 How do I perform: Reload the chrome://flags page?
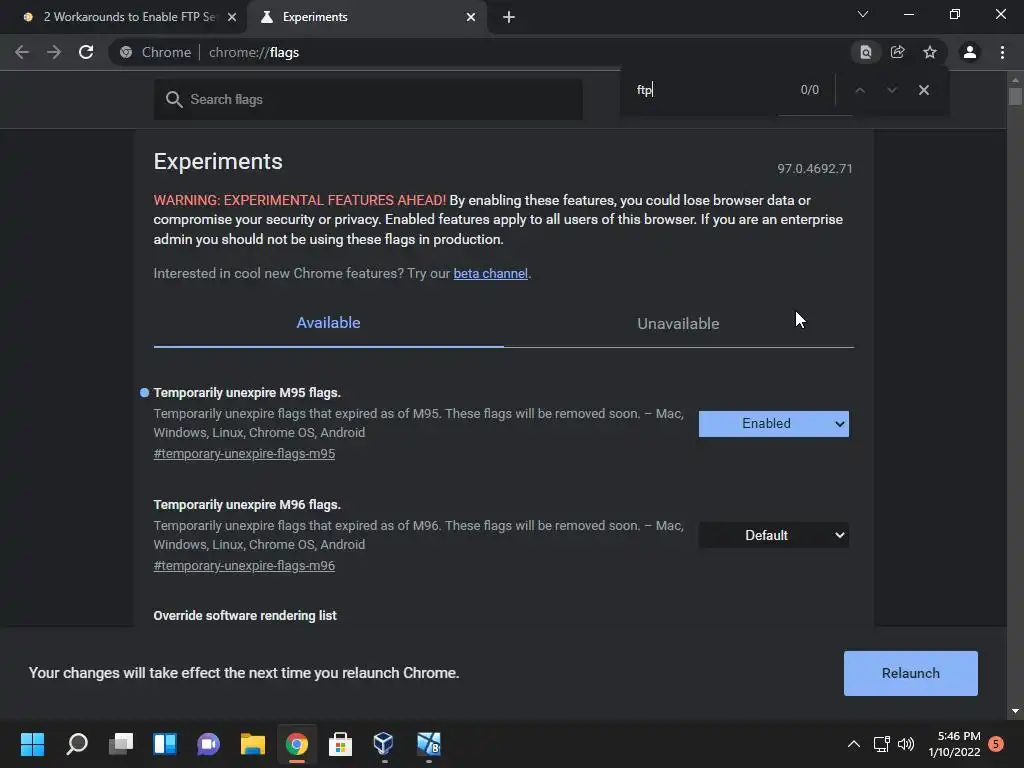tap(86, 52)
